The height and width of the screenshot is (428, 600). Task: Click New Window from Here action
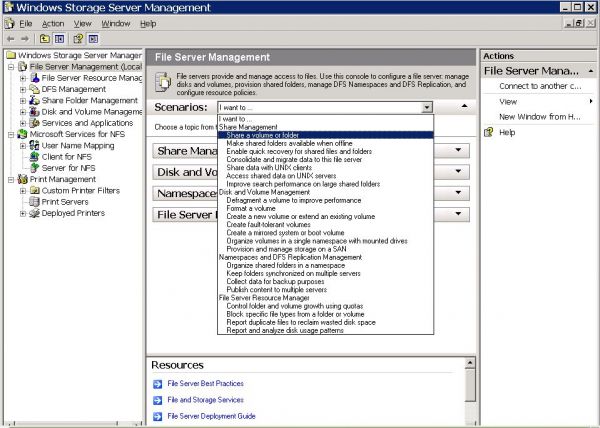[540, 117]
